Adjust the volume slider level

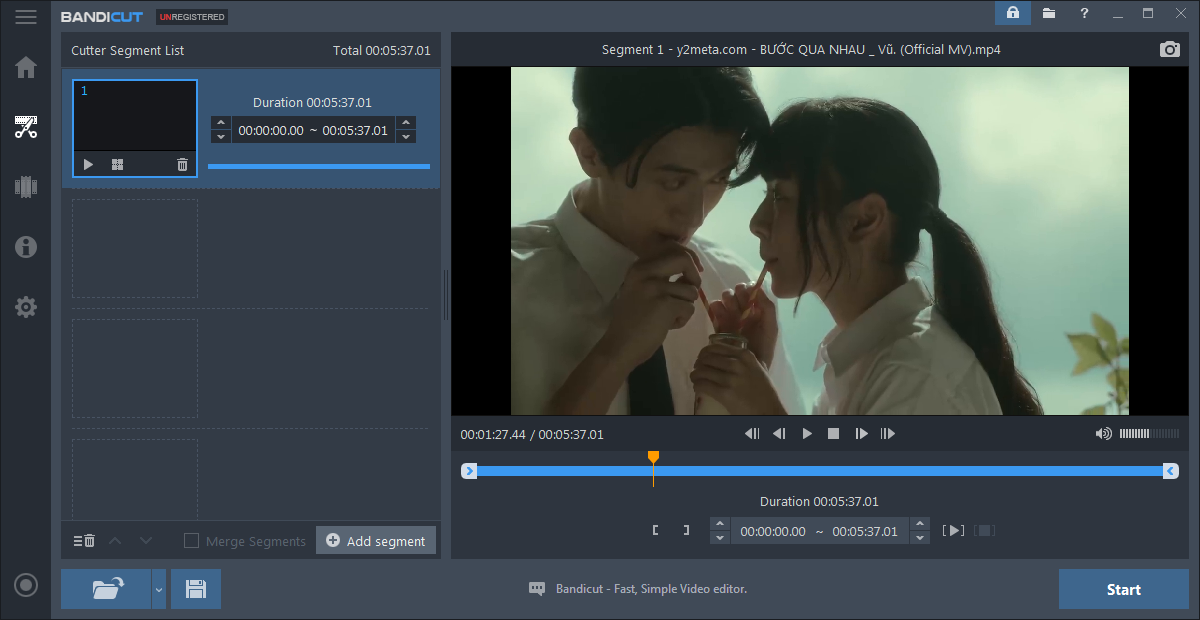pos(1148,434)
